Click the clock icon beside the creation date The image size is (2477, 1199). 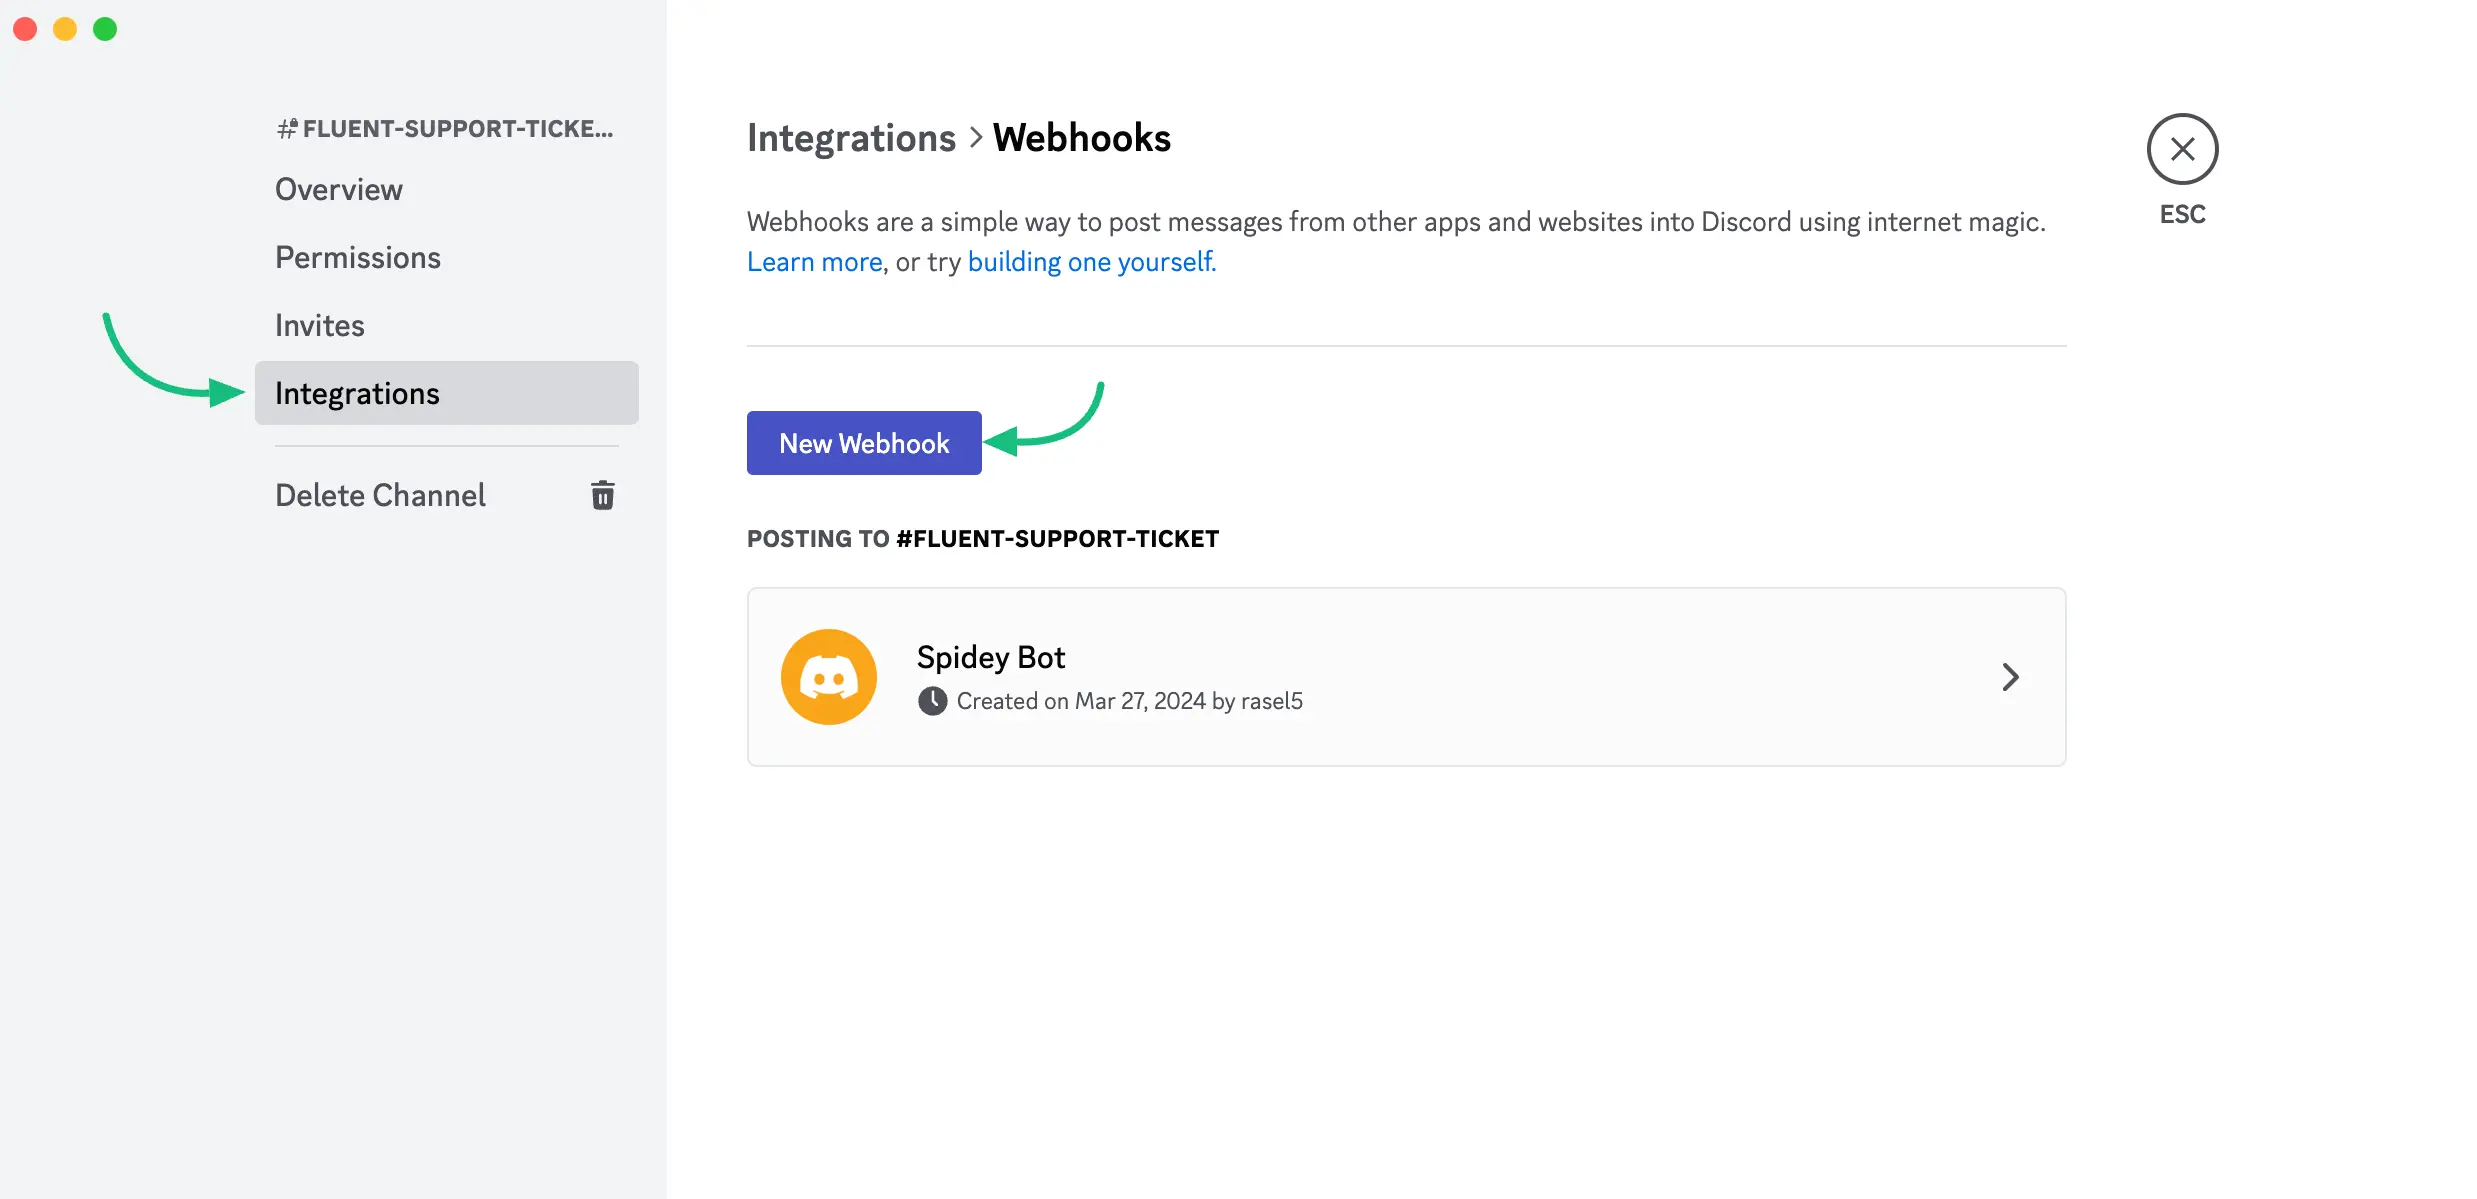pyautogui.click(x=932, y=700)
